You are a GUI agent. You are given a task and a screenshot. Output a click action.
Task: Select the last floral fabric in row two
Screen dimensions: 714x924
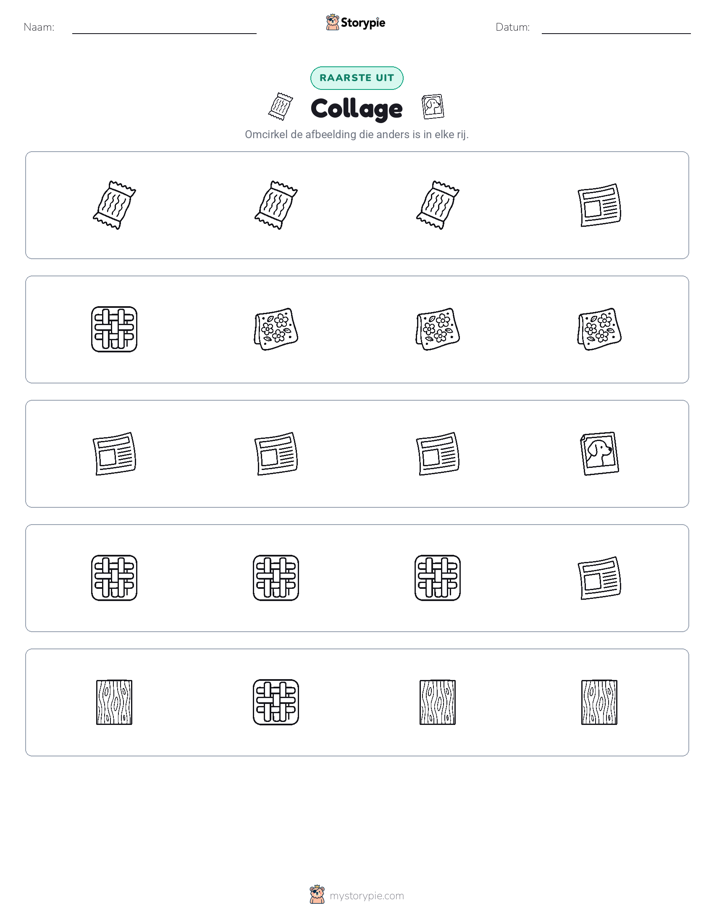point(599,329)
